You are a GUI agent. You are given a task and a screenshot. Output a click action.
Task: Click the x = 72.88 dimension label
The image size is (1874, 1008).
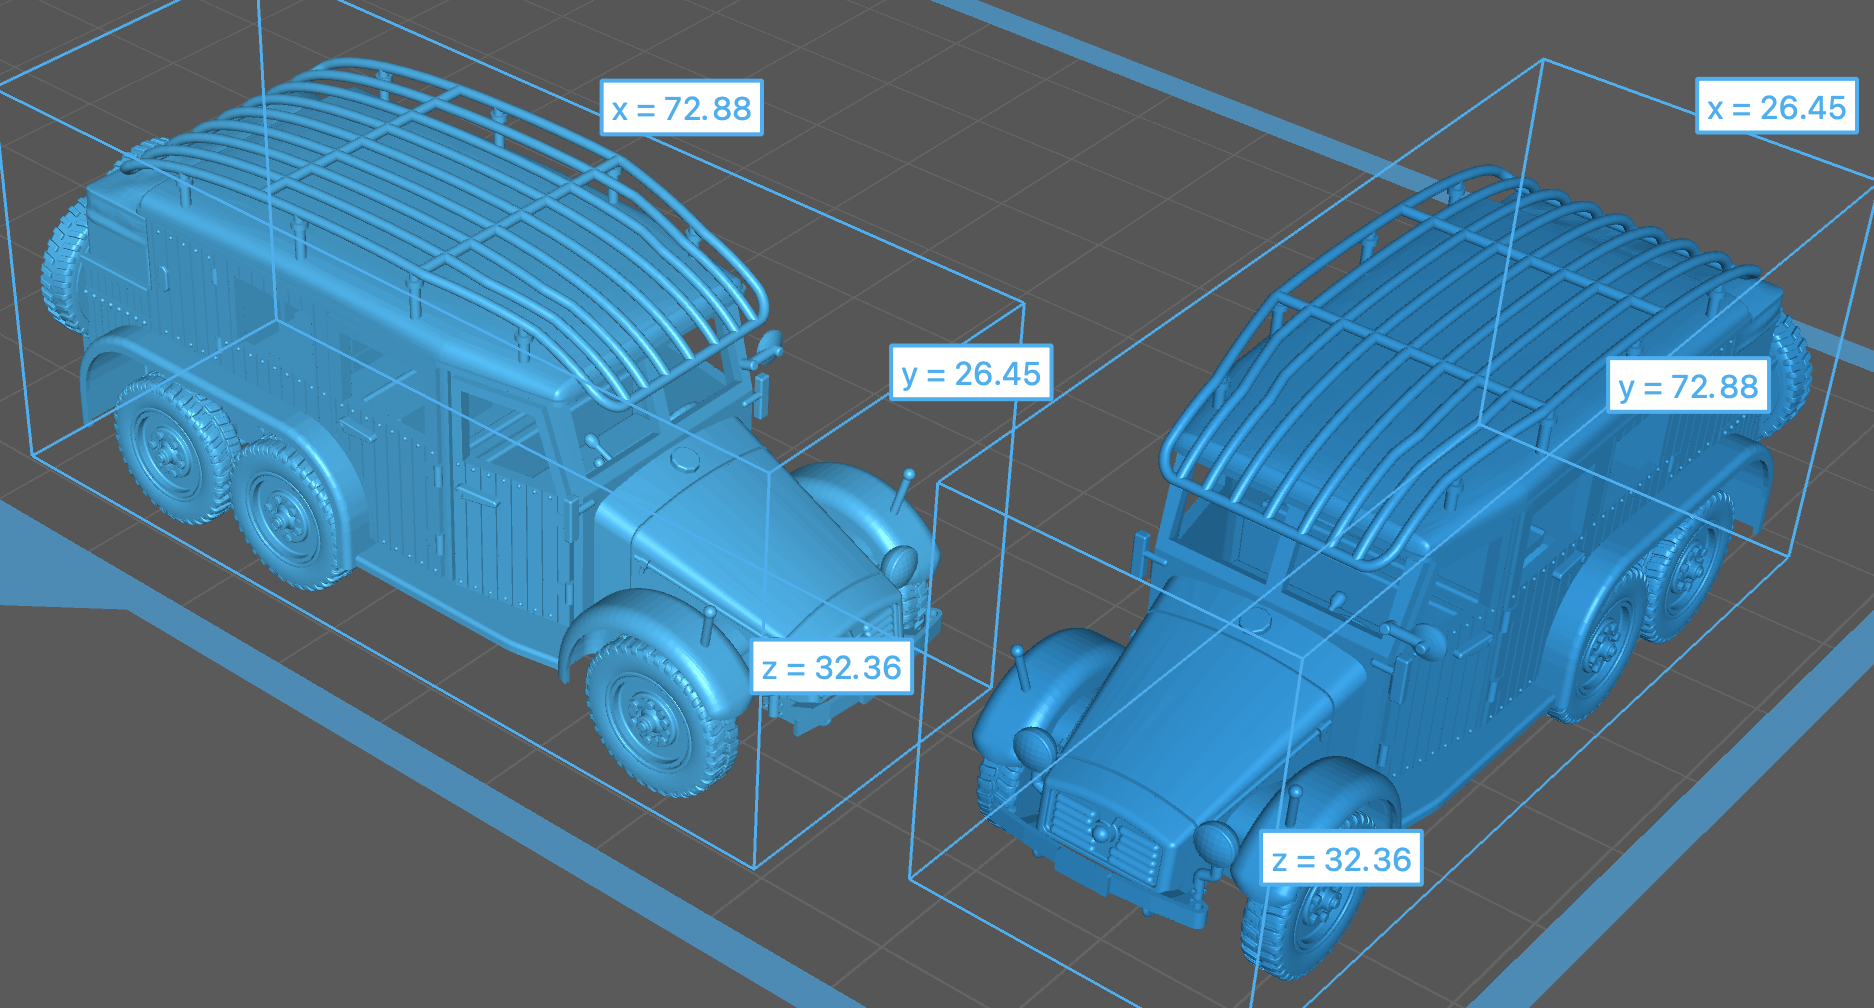(x=681, y=108)
